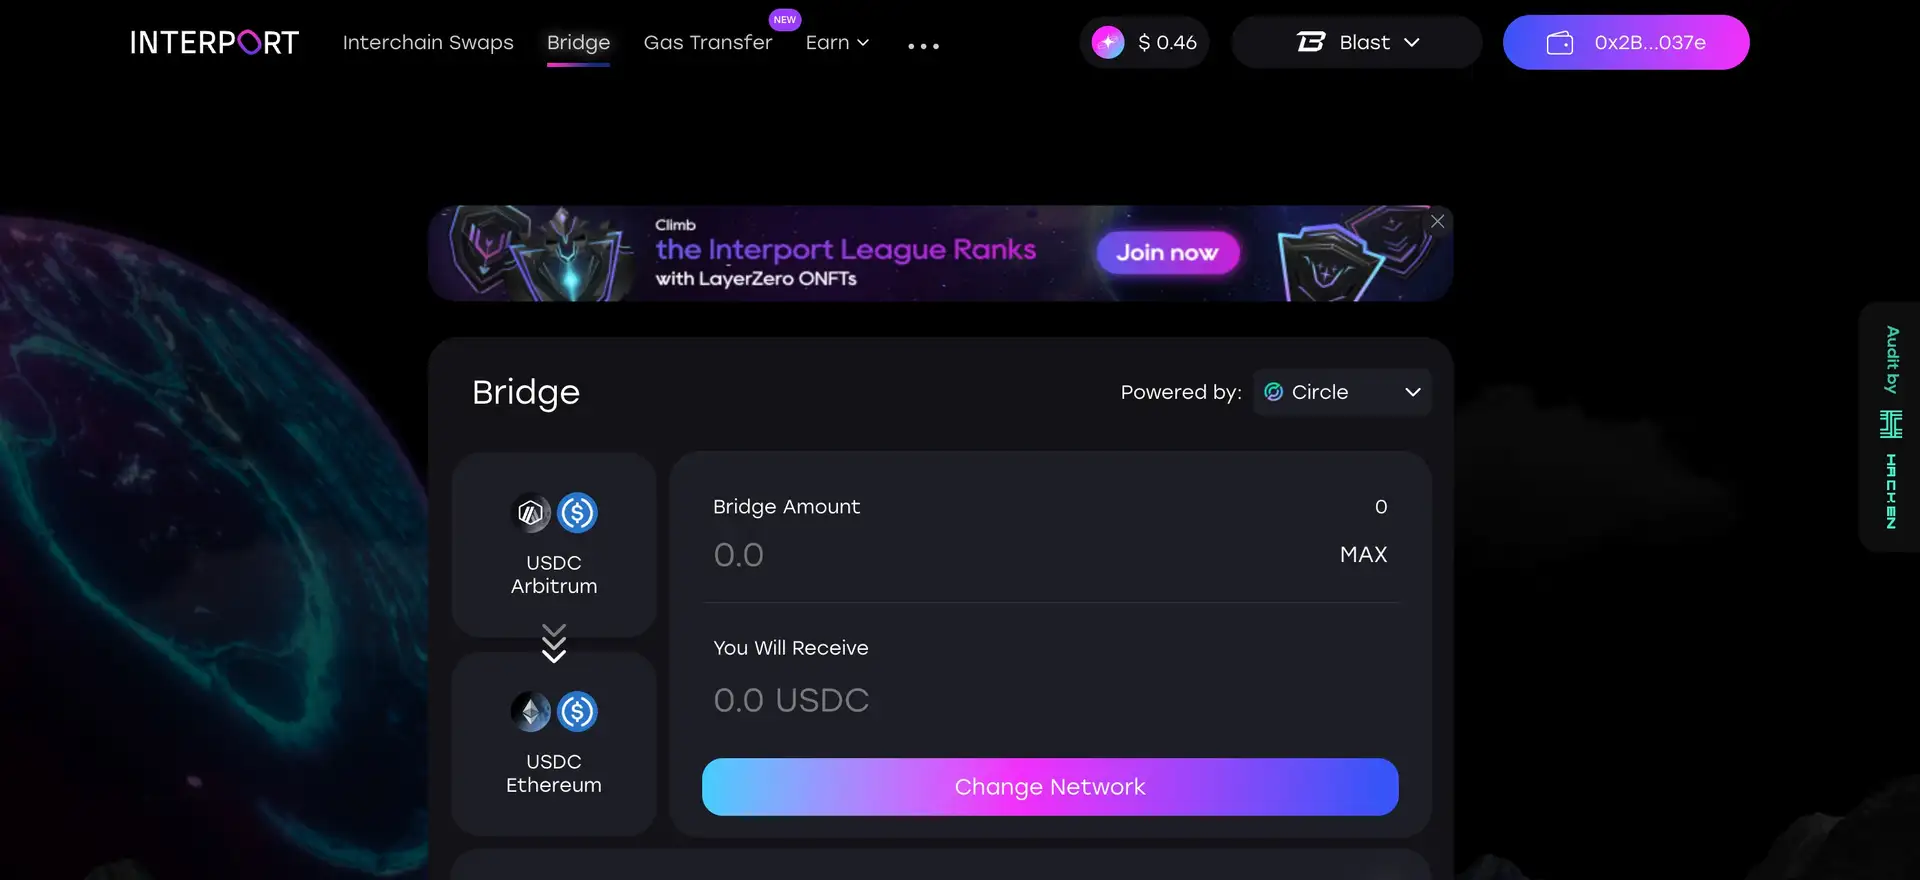Go to the Gas Transfer tab
This screenshot has height=880, width=1920.
[x=708, y=43]
